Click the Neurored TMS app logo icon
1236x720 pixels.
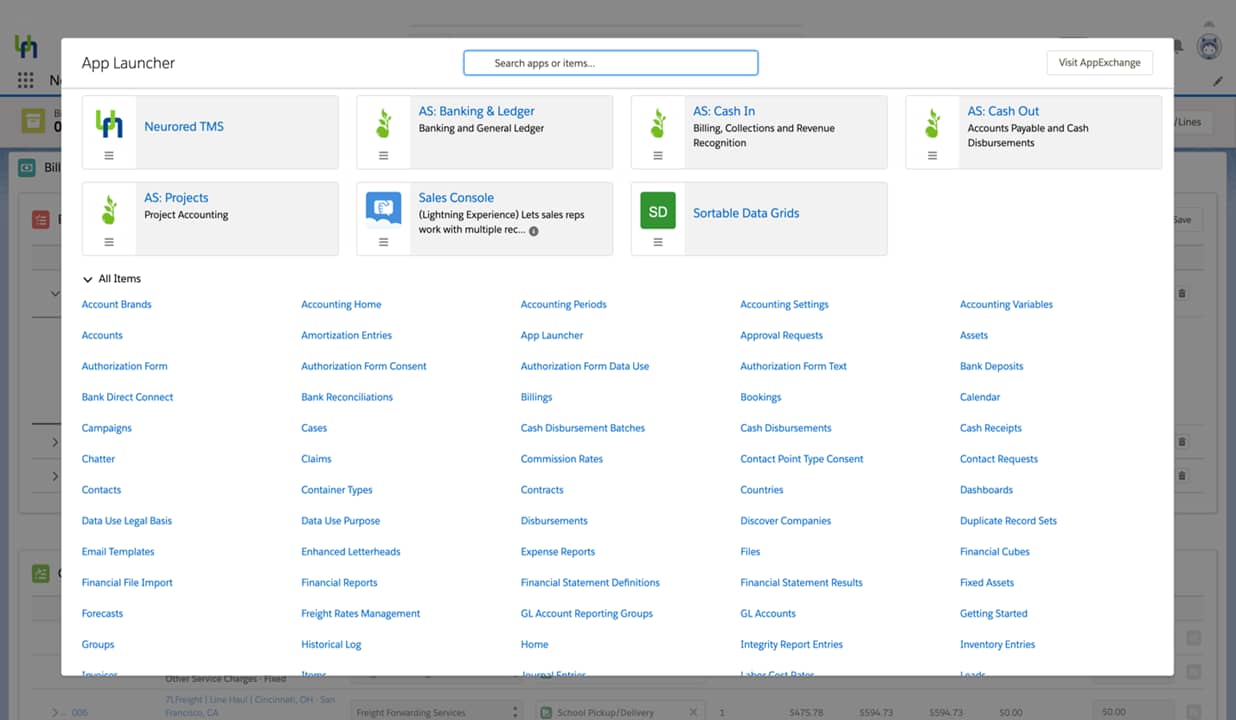[x=109, y=123]
